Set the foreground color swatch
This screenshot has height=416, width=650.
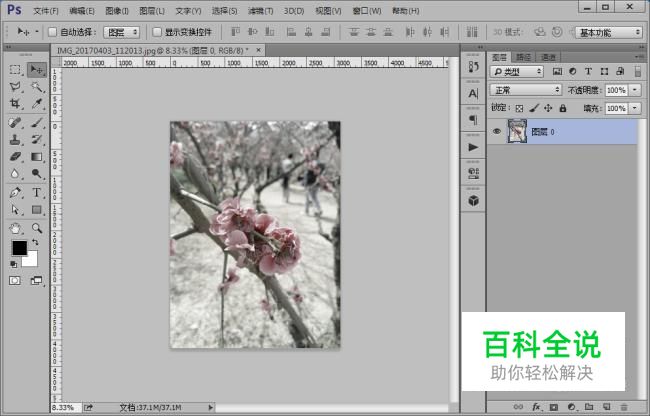point(18,247)
